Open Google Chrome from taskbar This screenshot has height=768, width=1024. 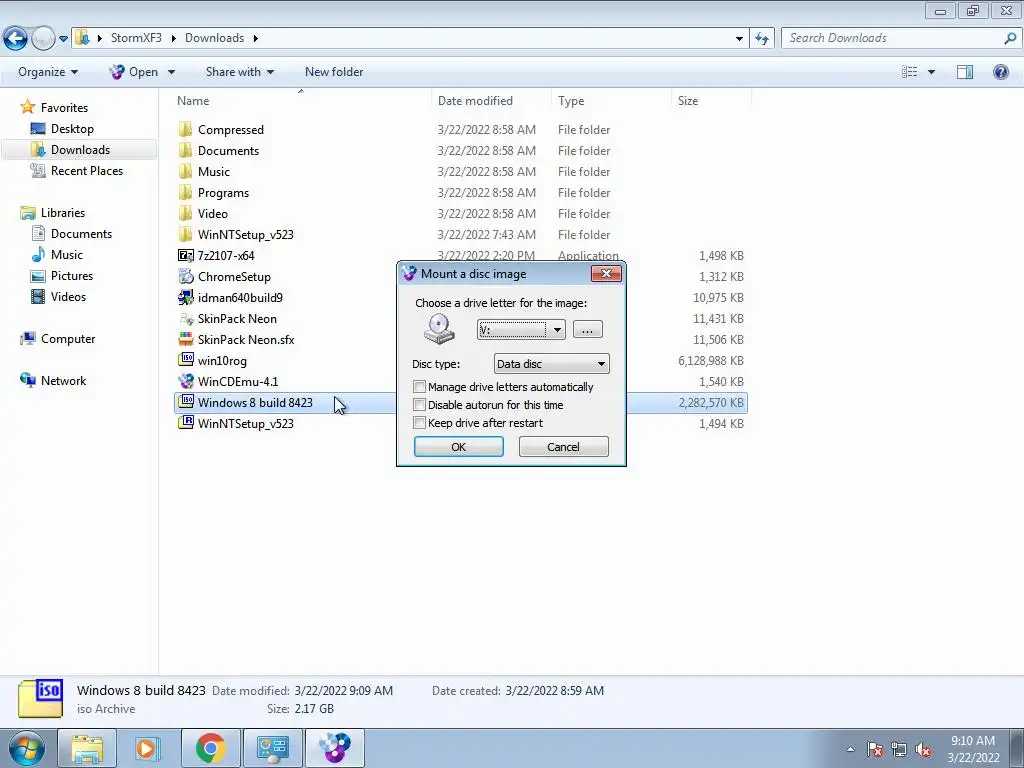(x=210, y=748)
